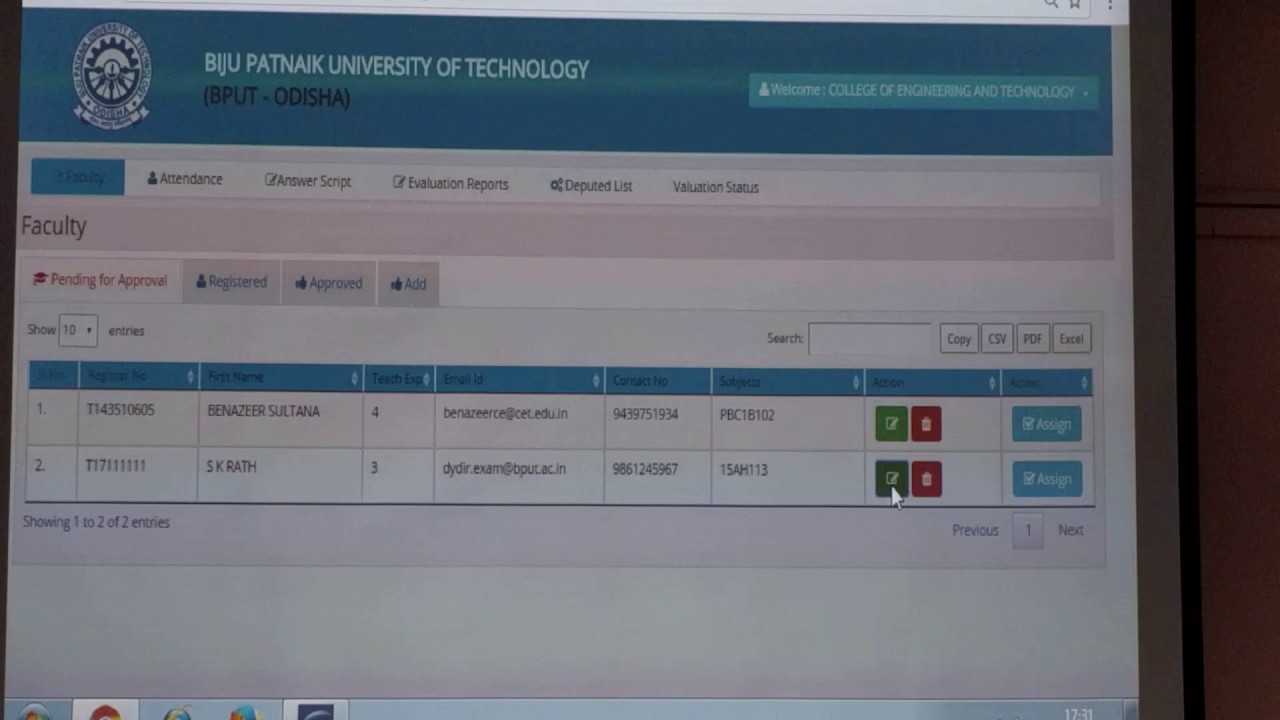Select Pending for Approval tab
This screenshot has height=720, width=1280.
[x=100, y=280]
